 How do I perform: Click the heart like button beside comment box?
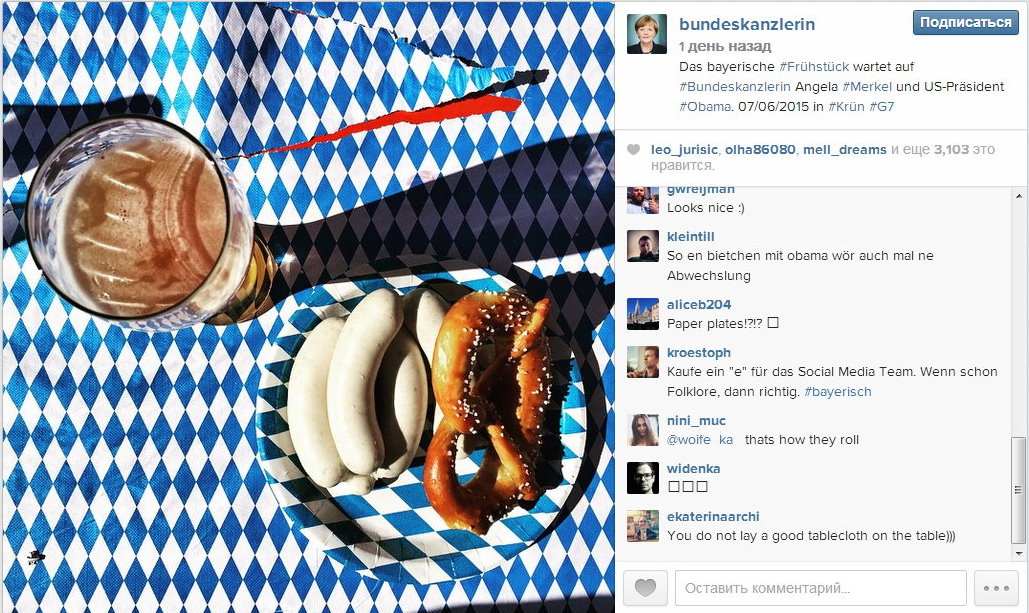(x=645, y=587)
